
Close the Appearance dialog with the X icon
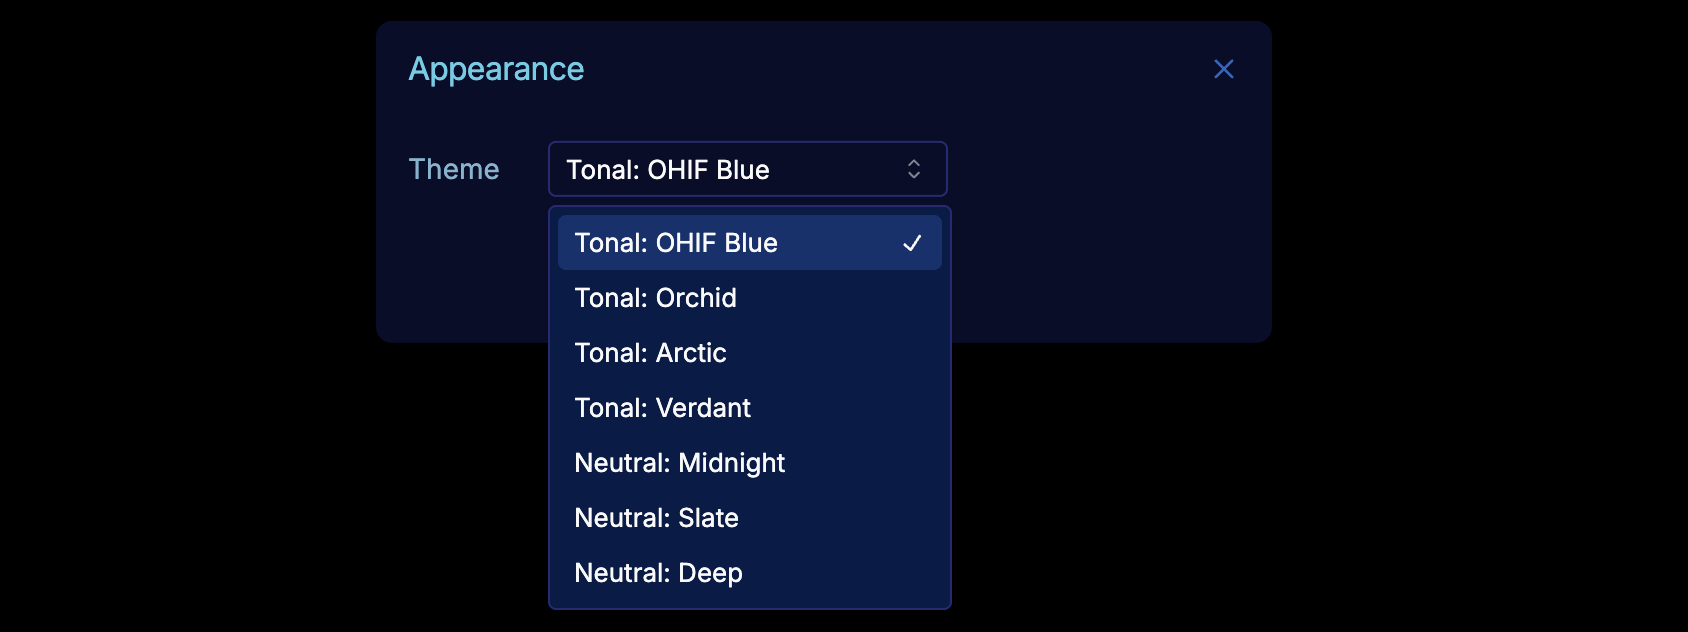[1223, 69]
